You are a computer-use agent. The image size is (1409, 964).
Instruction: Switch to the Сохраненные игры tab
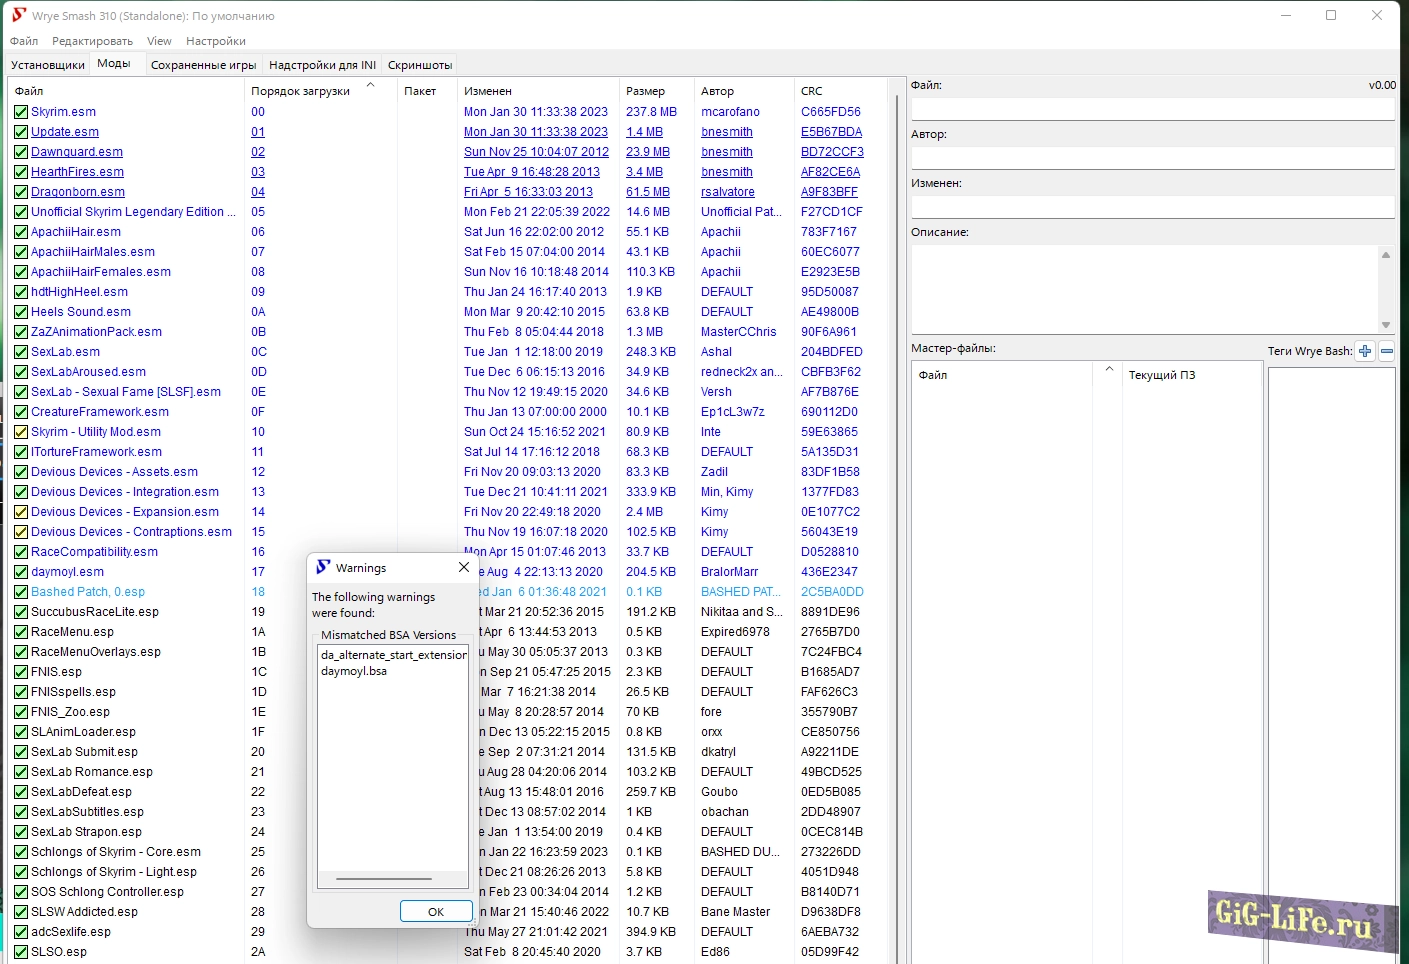point(203,65)
